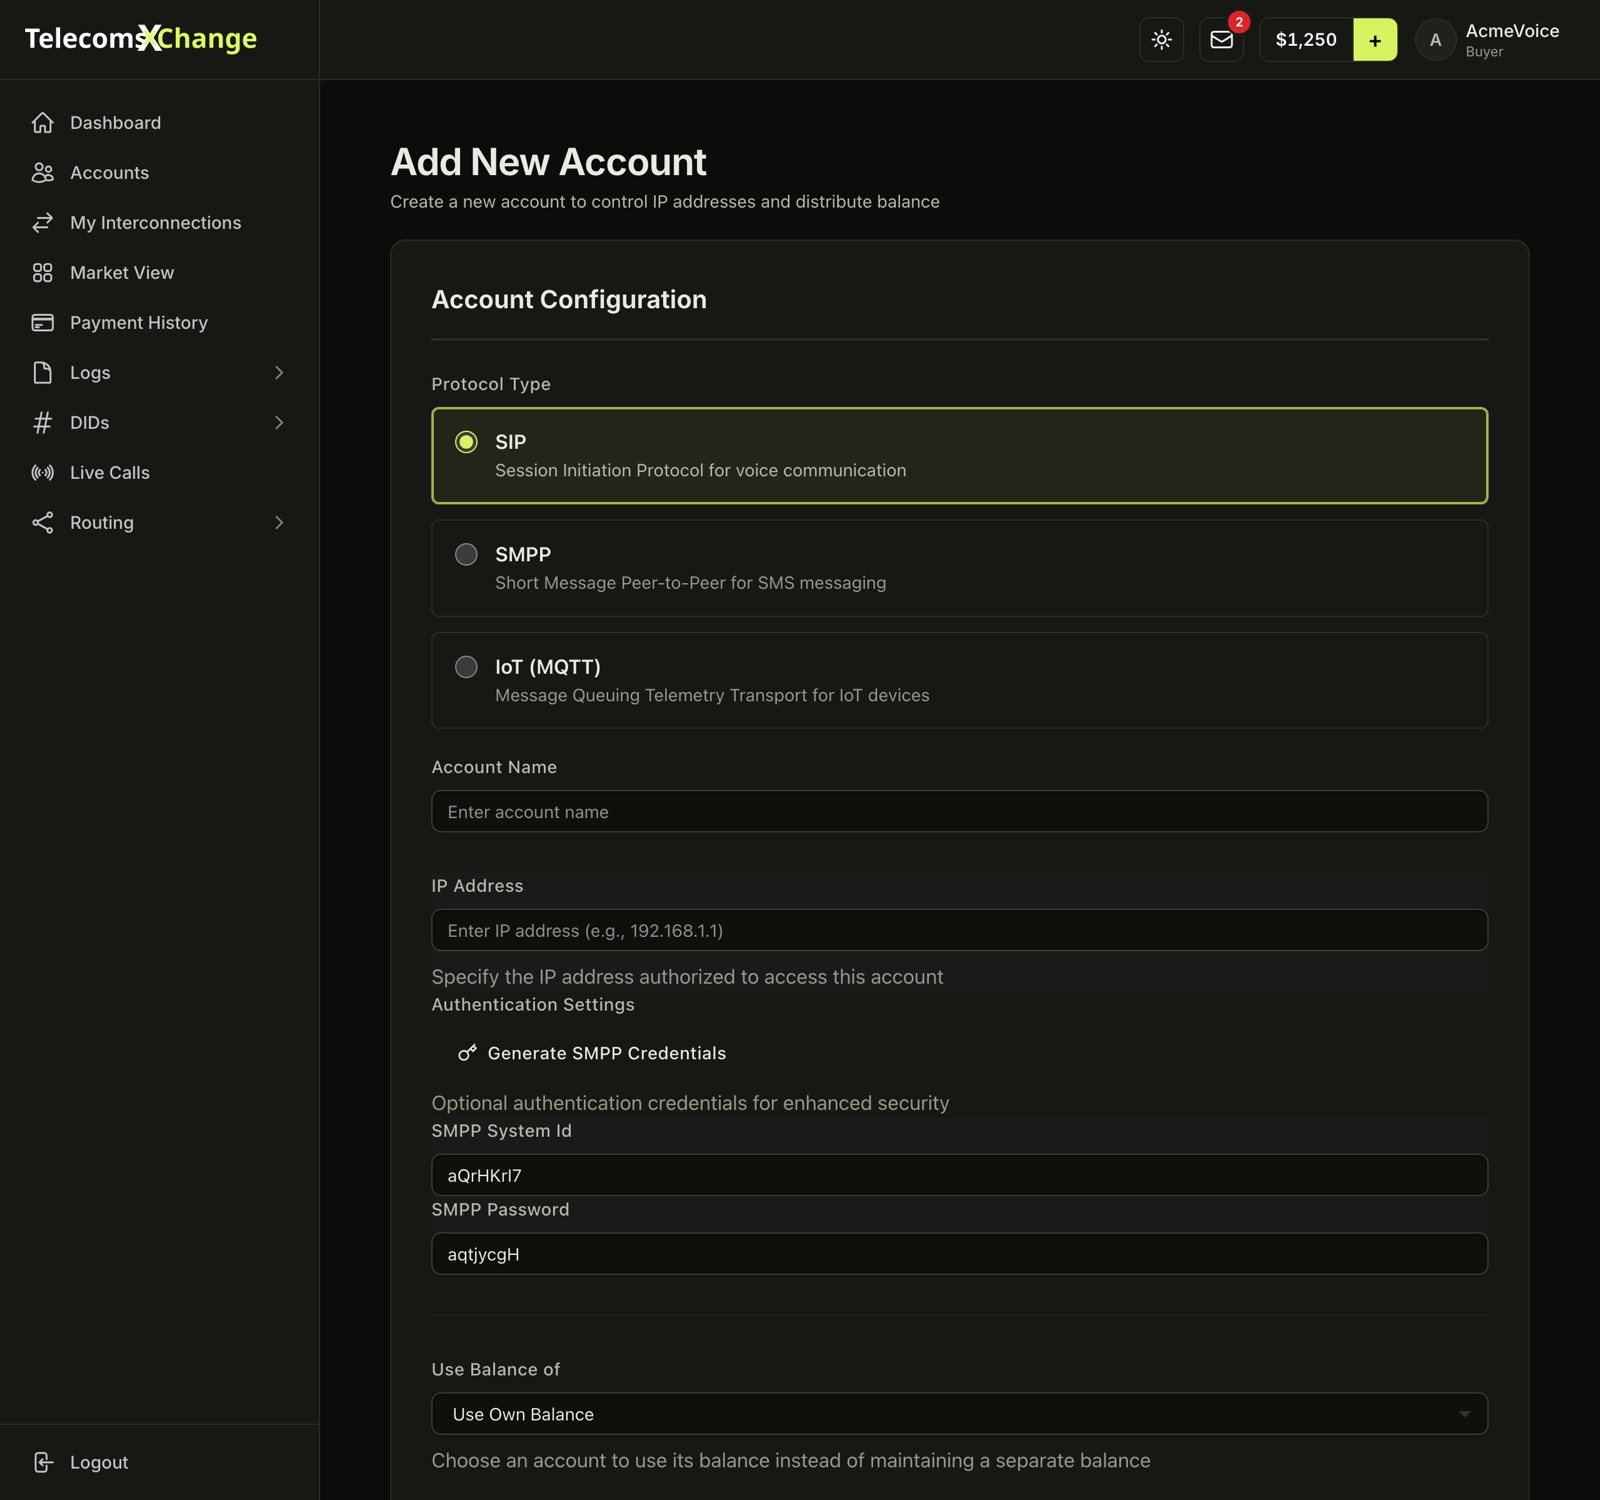The width and height of the screenshot is (1600, 1500).
Task: Click the Accounts people icon
Action: pos(42,173)
